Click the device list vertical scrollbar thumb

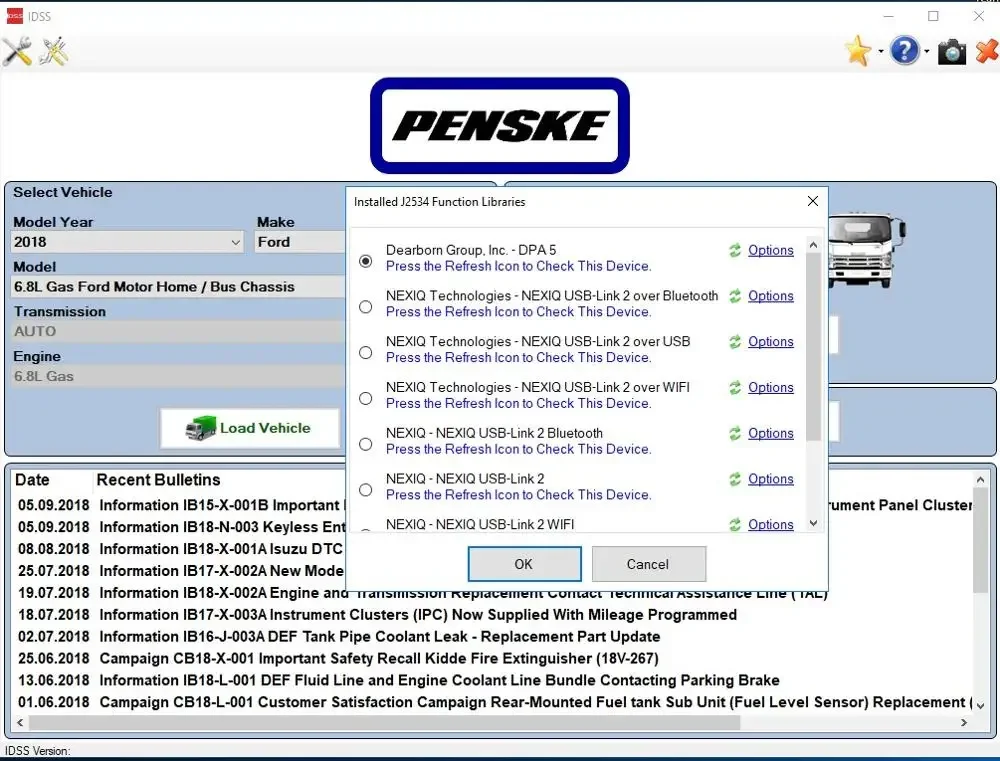[x=813, y=347]
